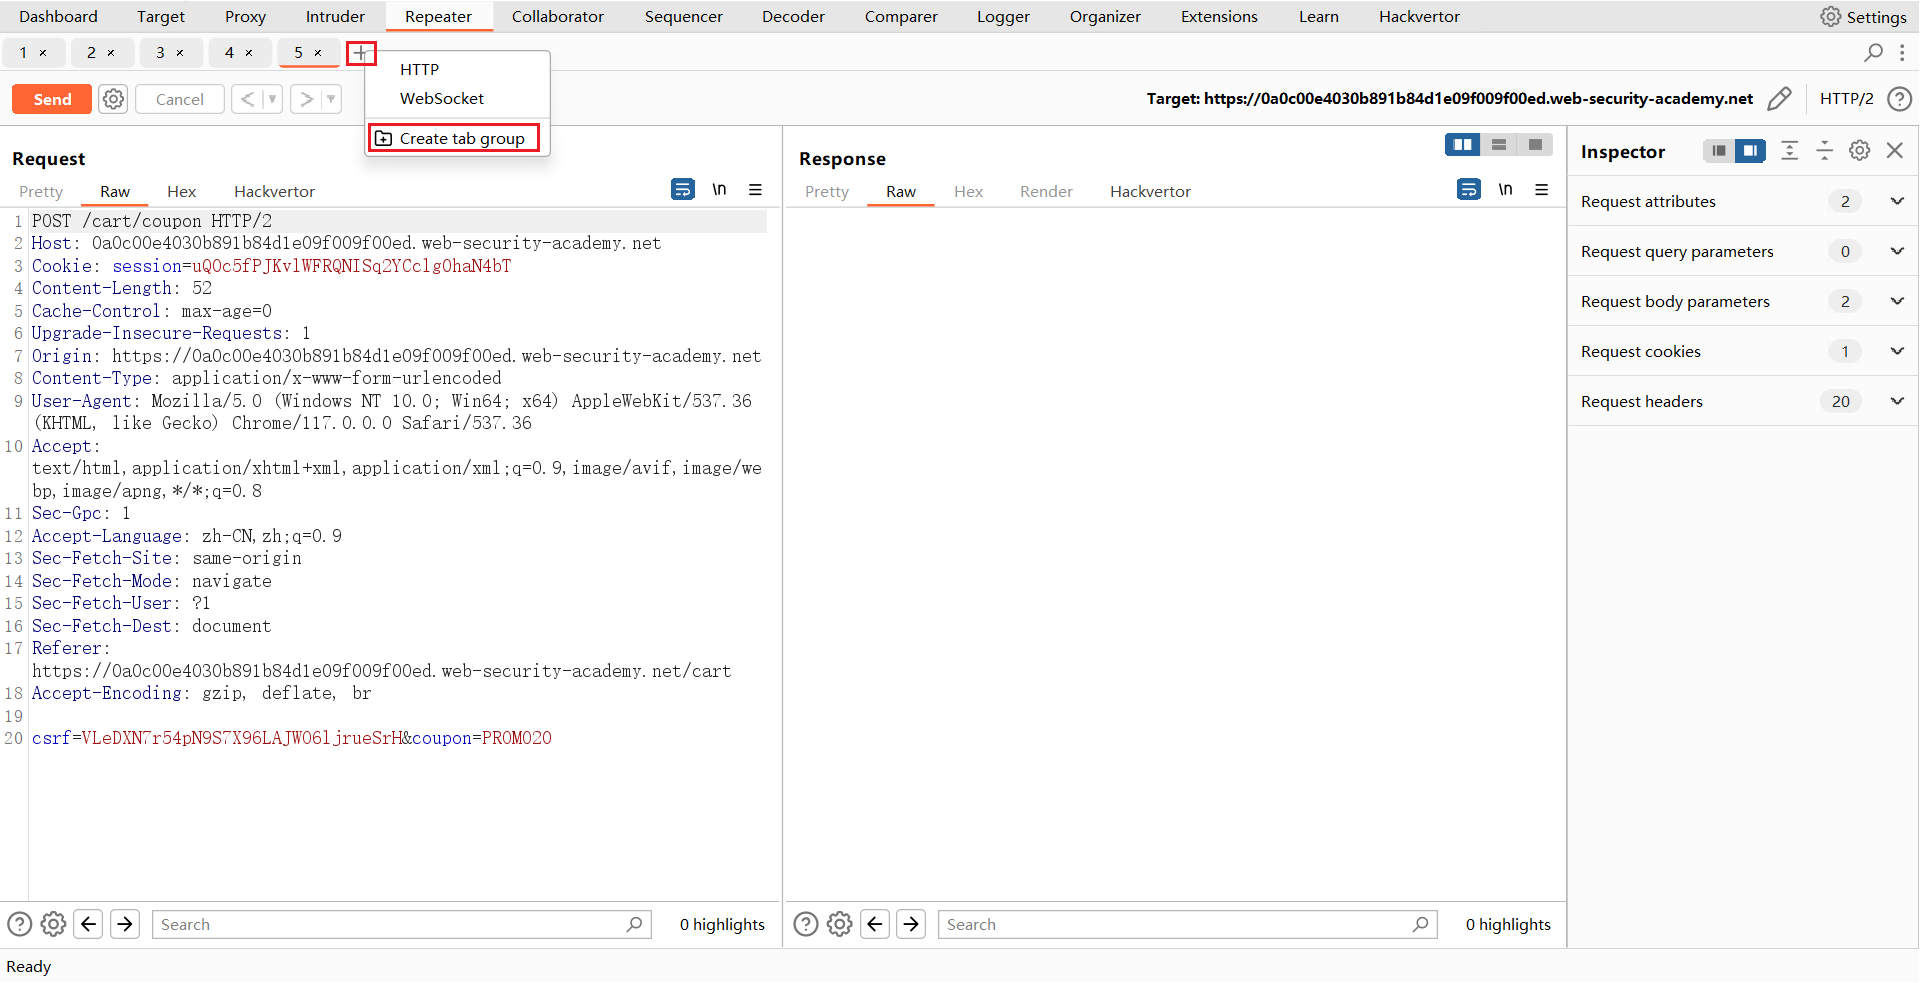
Task: Close the Inspector panel
Action: (1895, 151)
